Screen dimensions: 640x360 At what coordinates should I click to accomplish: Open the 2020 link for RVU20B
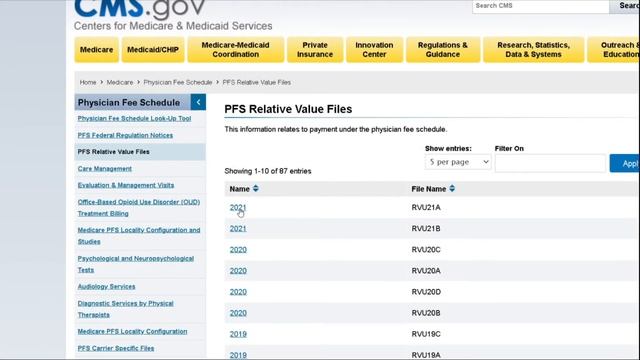238,313
